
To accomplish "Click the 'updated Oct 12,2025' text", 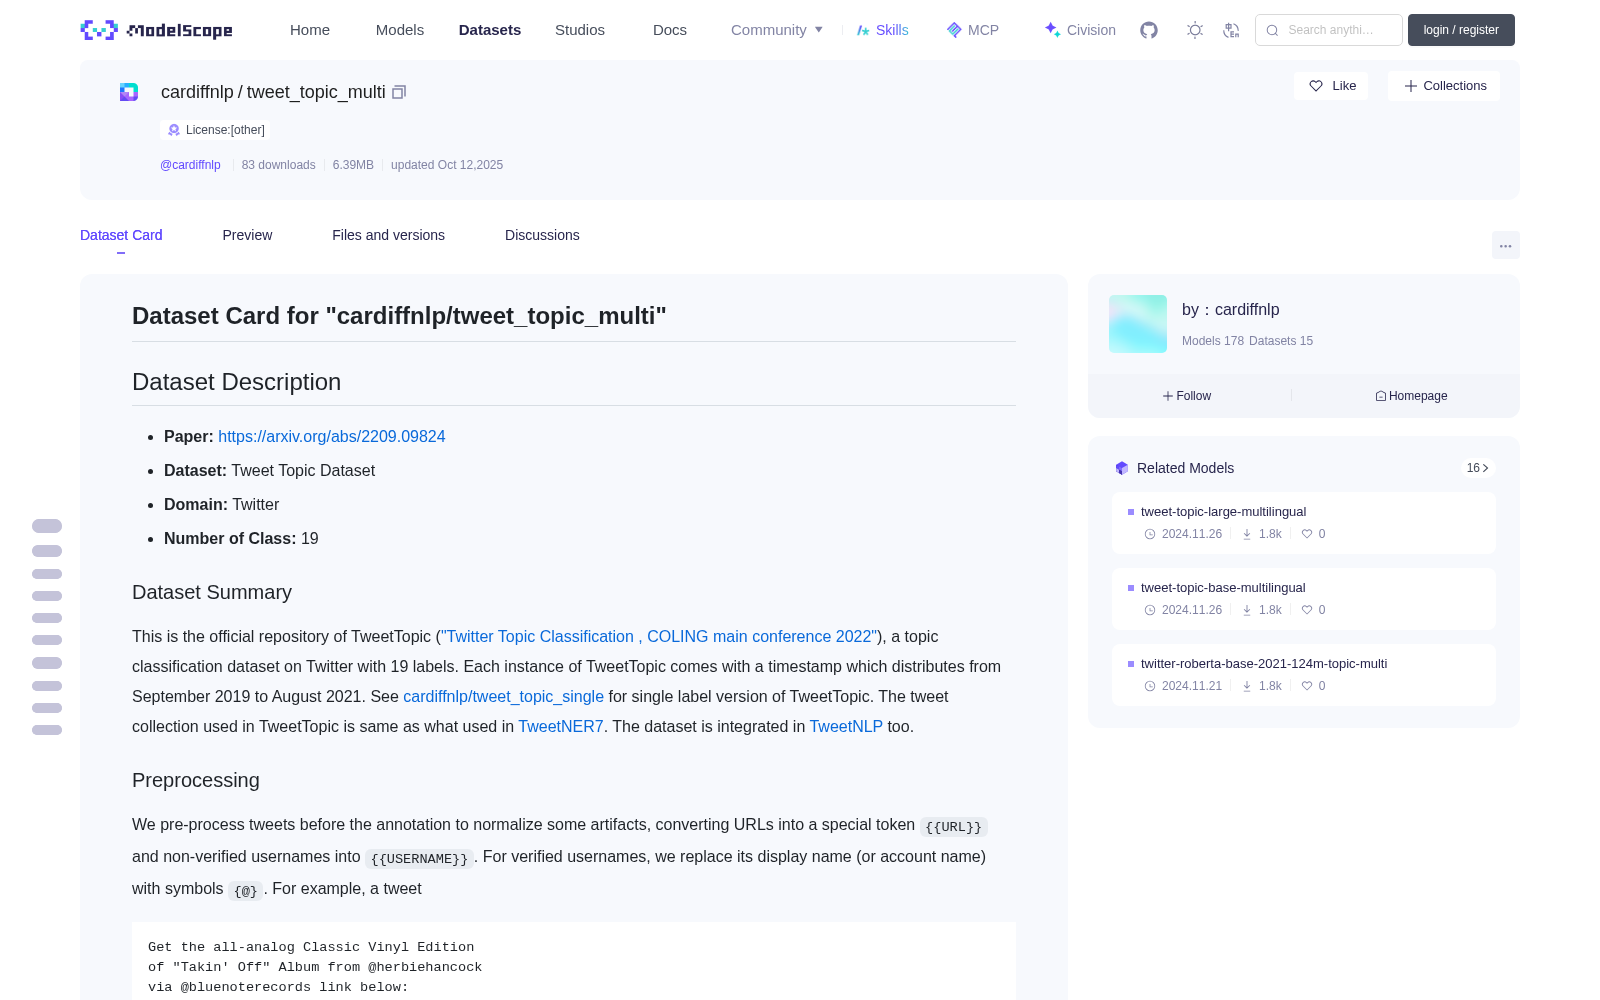I will [x=447, y=165].
